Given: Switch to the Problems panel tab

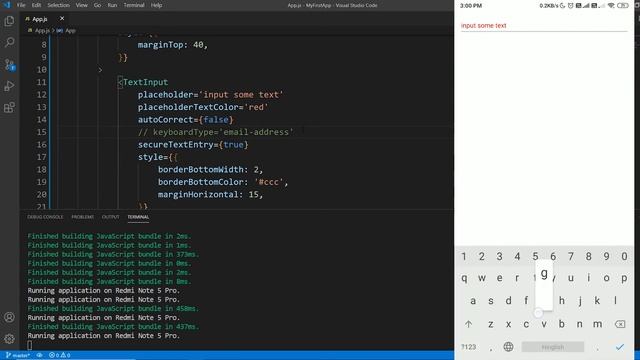Looking at the screenshot, I should point(82,217).
